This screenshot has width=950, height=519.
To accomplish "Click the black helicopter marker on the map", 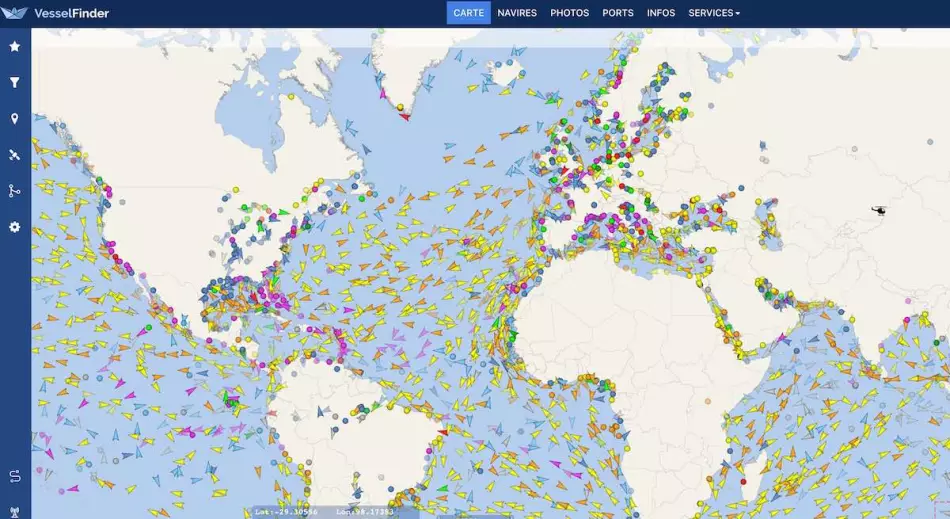I will [x=879, y=210].
